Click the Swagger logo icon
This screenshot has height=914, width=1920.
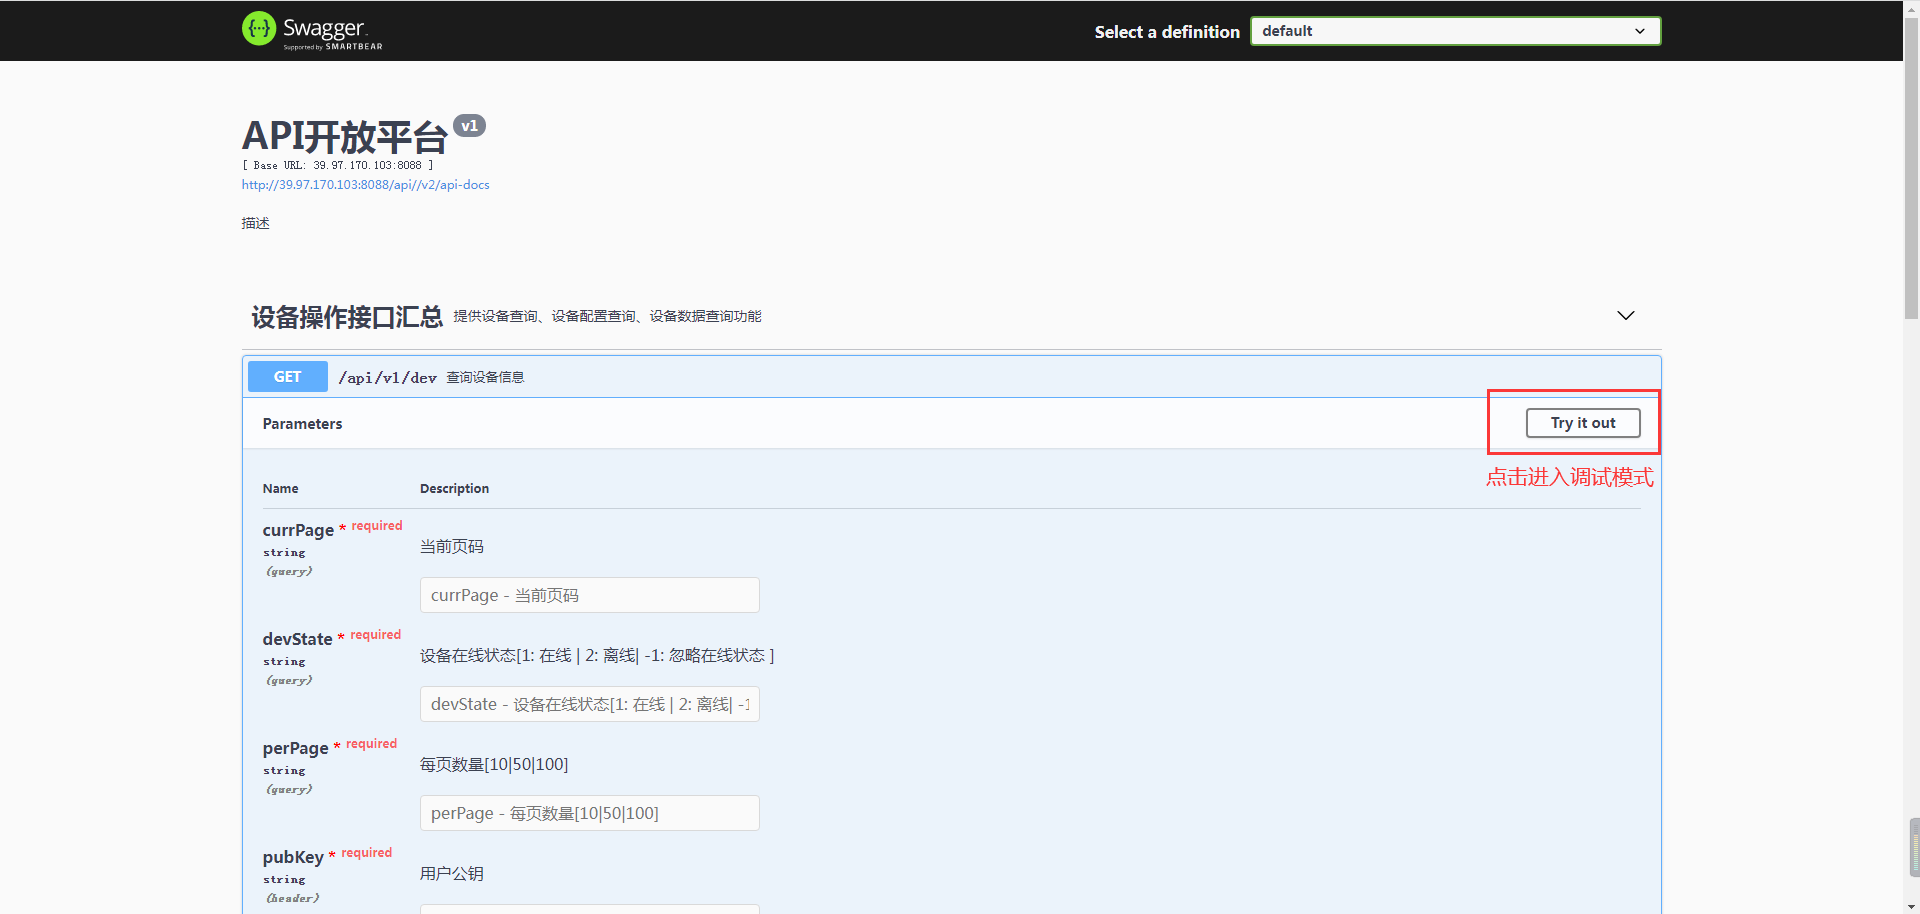tap(259, 29)
